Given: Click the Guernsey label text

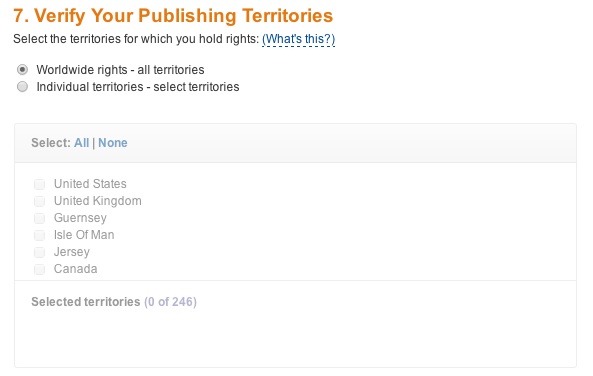Looking at the screenshot, I should coord(80,218).
